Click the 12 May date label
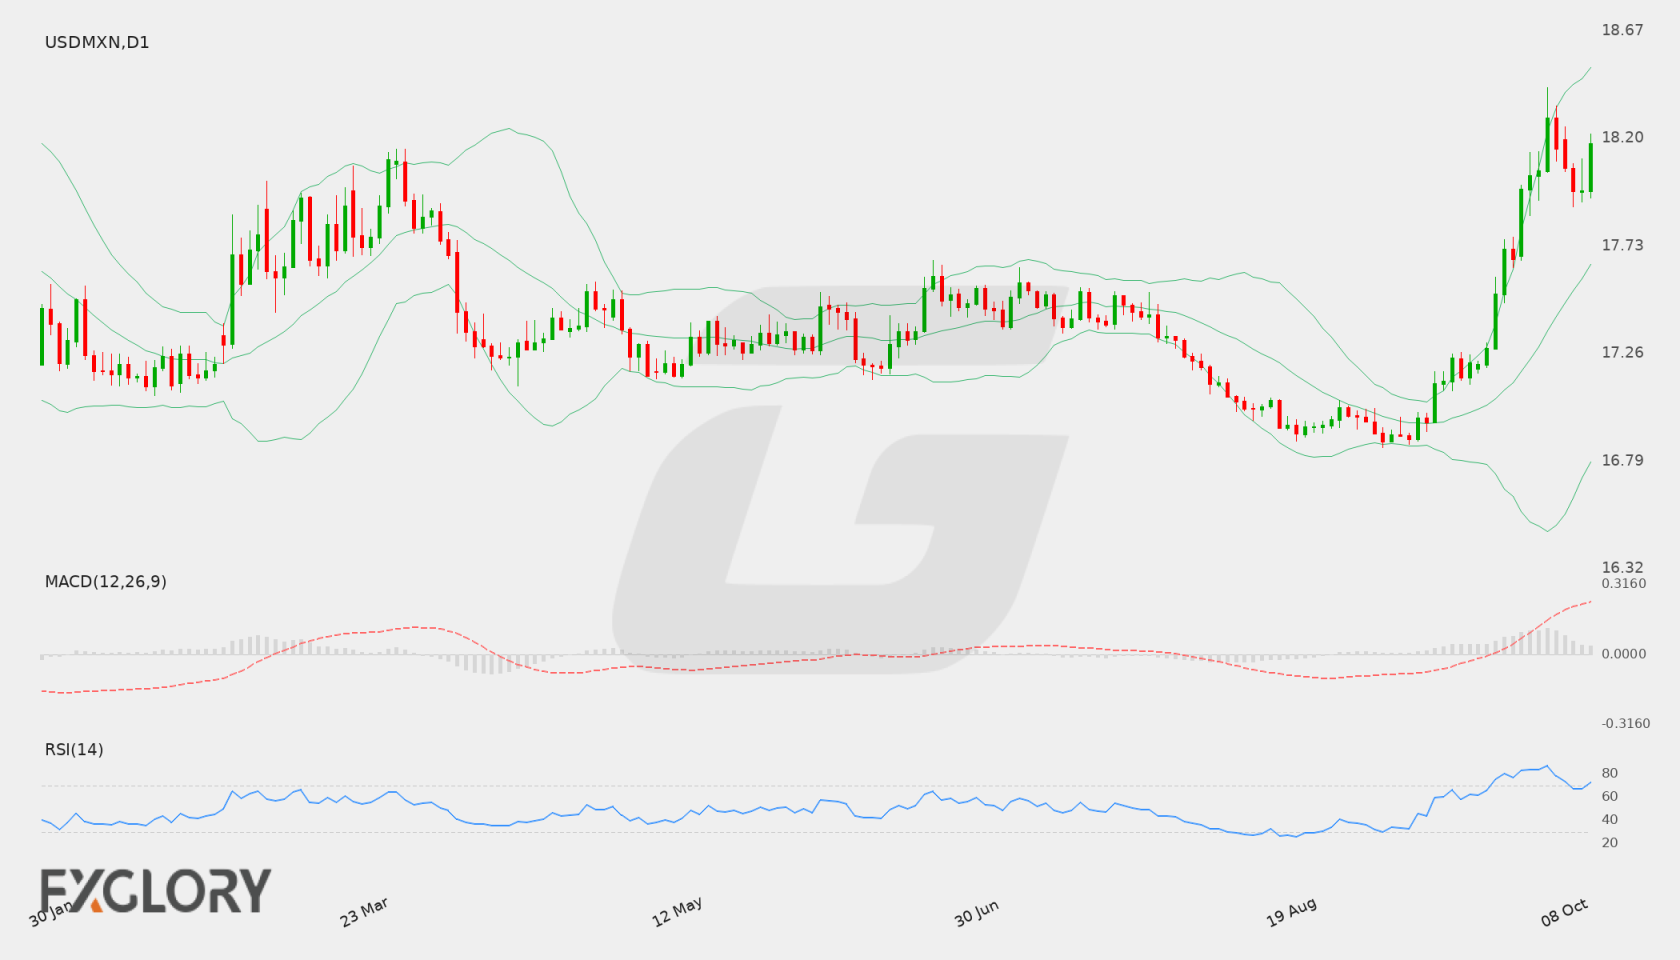 tap(677, 912)
